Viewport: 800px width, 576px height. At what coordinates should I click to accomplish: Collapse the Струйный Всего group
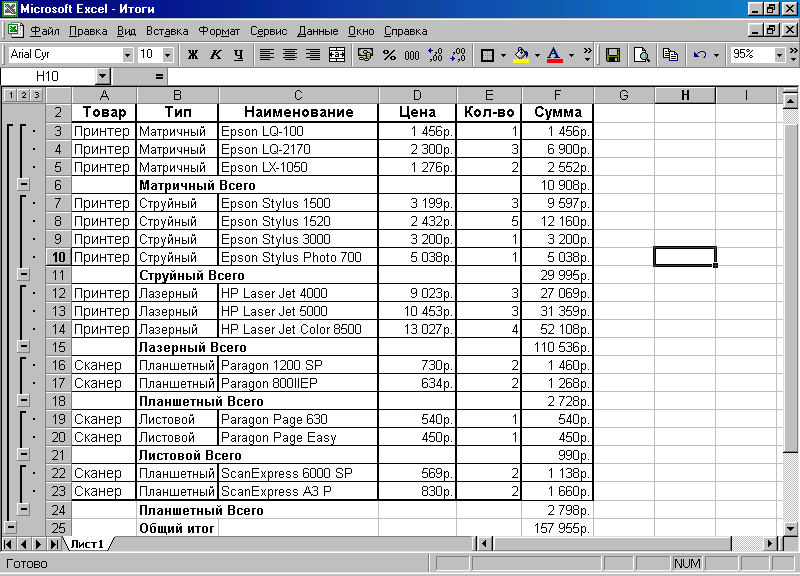(23, 274)
